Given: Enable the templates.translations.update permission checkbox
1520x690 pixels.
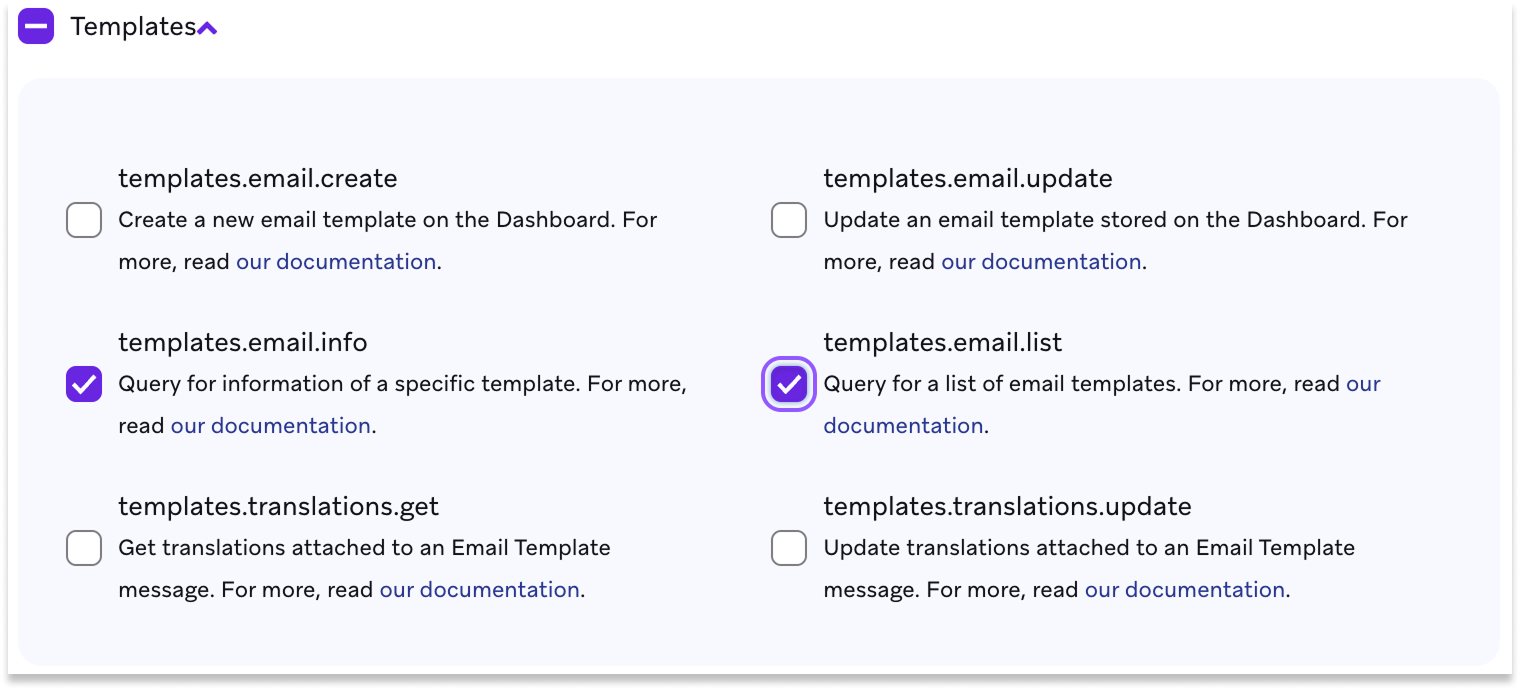Looking at the screenshot, I should coord(789,548).
